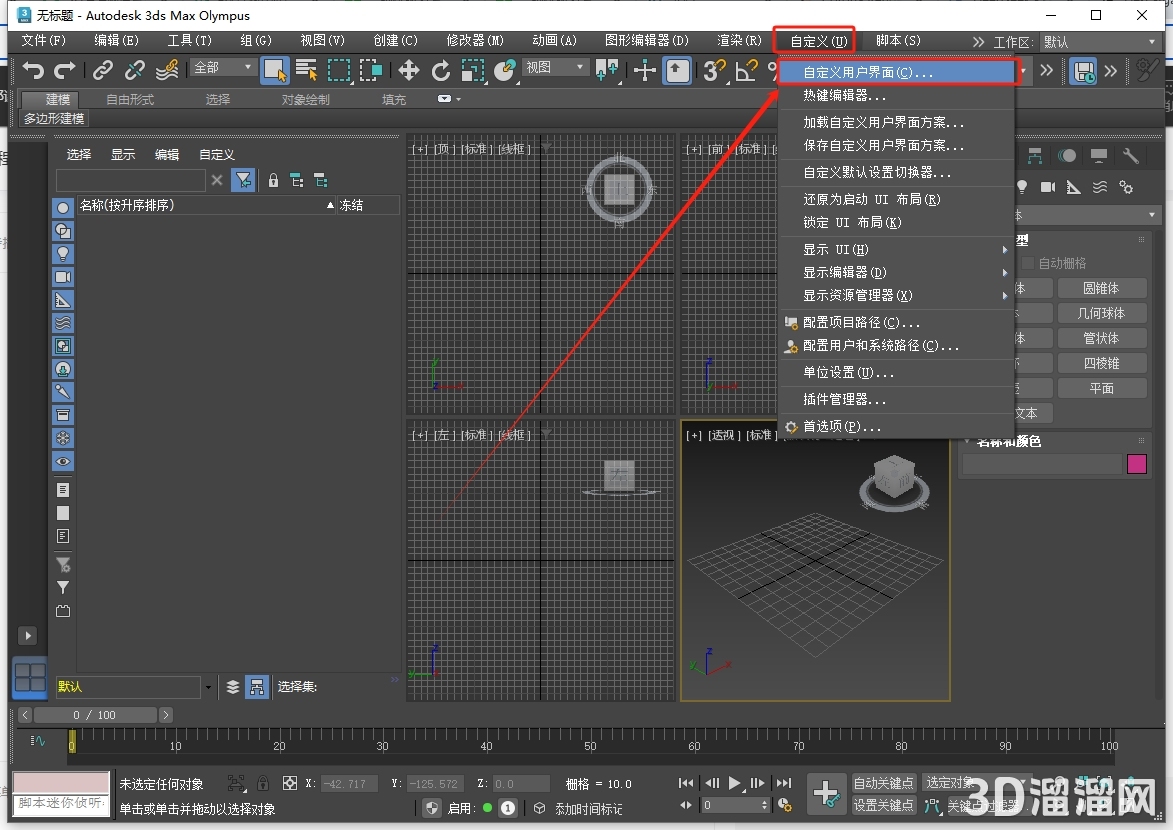Enable the 自动栅格 checkbox
Image resolution: width=1173 pixels, height=830 pixels.
click(x=1028, y=263)
